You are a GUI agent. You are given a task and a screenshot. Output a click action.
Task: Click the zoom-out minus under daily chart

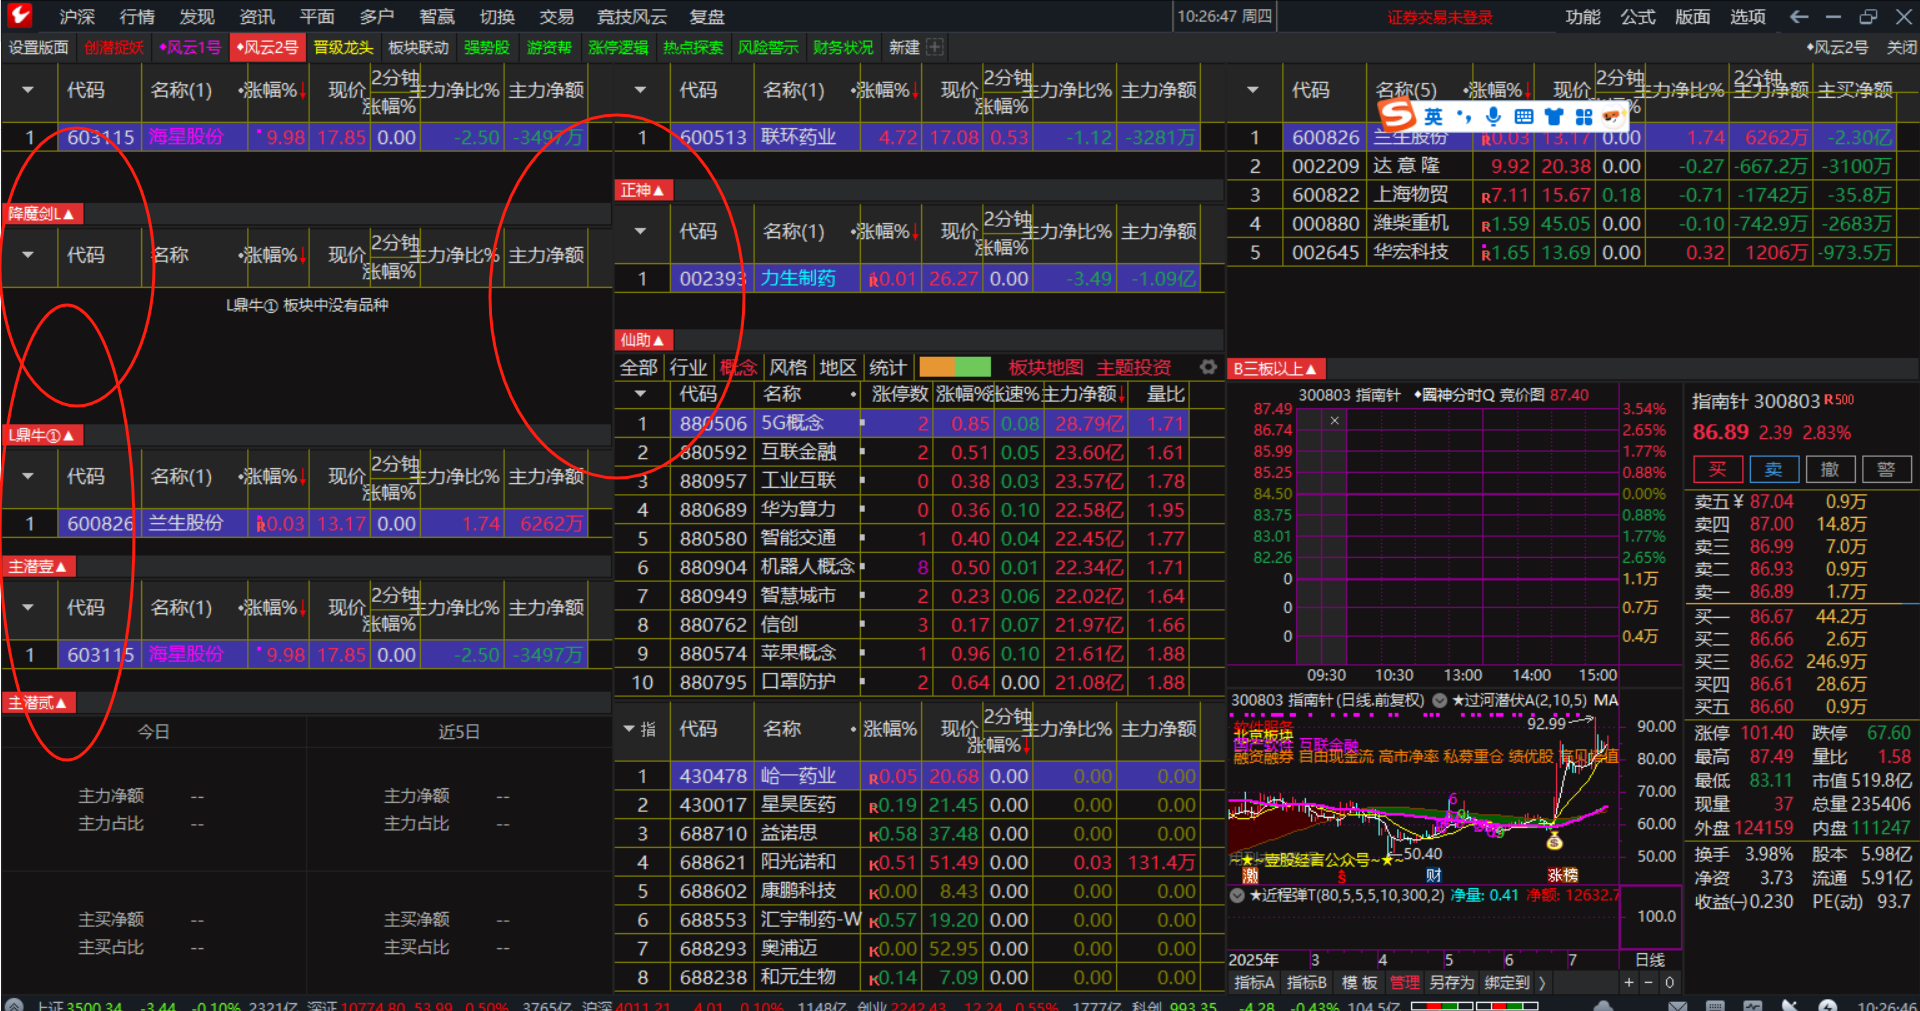pyautogui.click(x=1648, y=983)
